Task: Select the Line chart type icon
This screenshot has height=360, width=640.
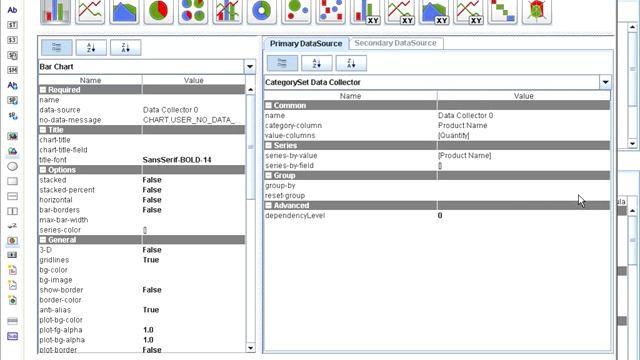Action: 90,11
